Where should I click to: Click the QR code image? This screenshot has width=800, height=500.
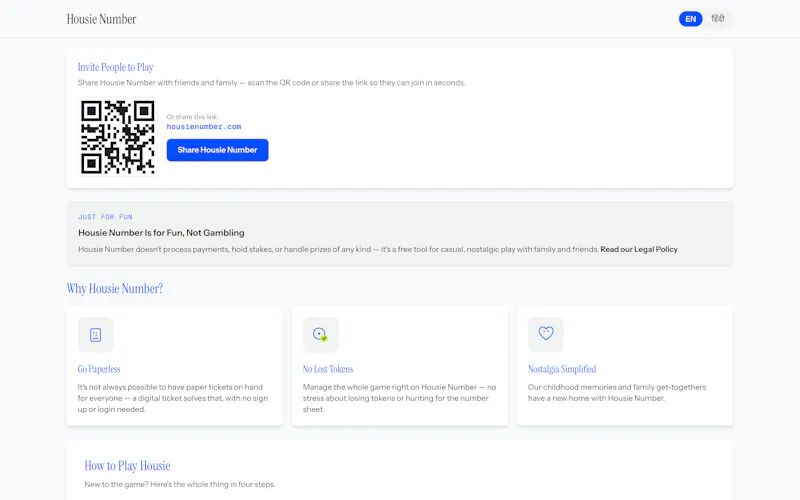[118, 137]
